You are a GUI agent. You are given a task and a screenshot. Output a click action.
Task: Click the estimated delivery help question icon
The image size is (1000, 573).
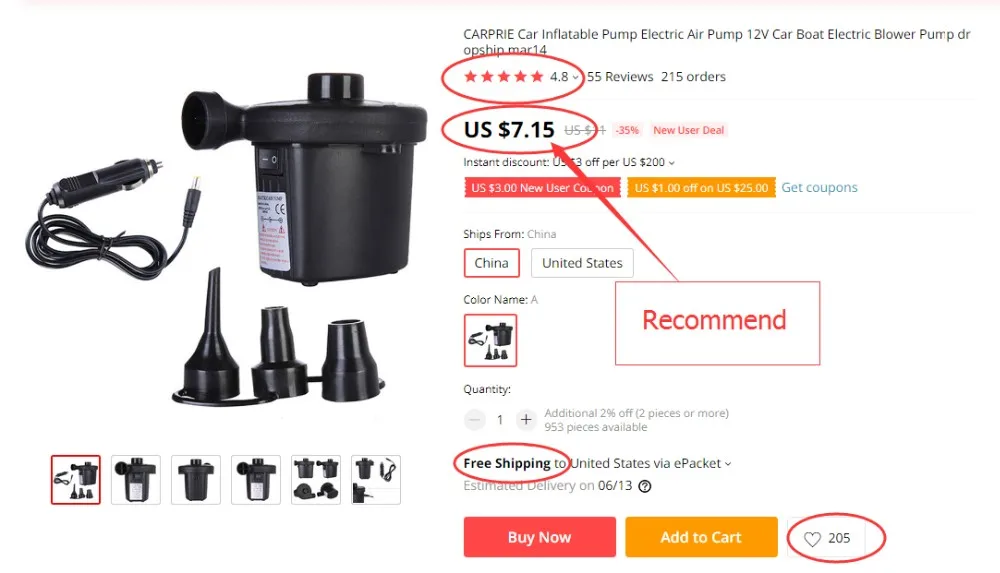point(645,486)
